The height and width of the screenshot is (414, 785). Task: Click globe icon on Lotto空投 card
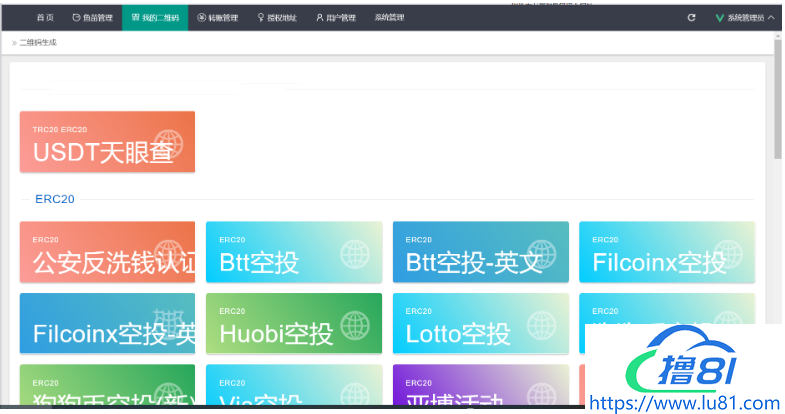click(x=542, y=326)
